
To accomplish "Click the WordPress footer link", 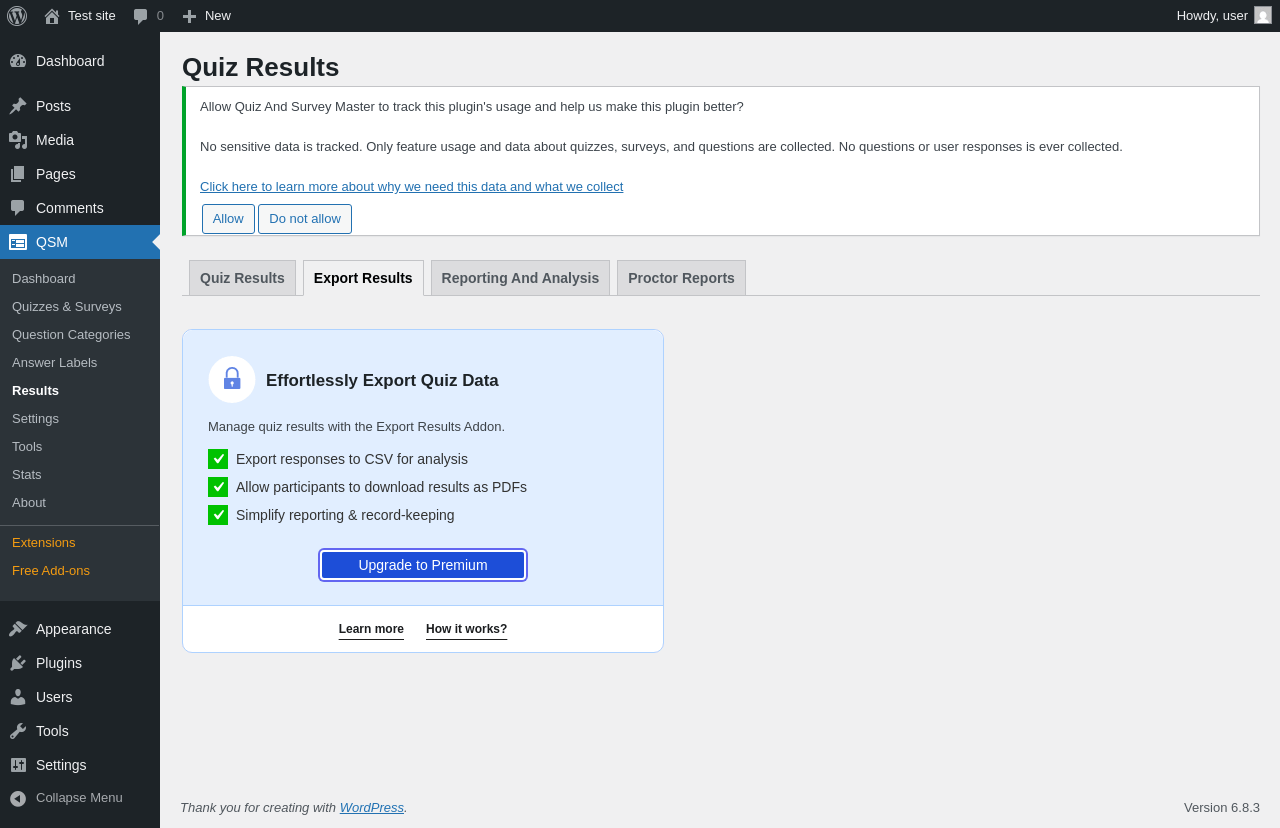I will 372,808.
